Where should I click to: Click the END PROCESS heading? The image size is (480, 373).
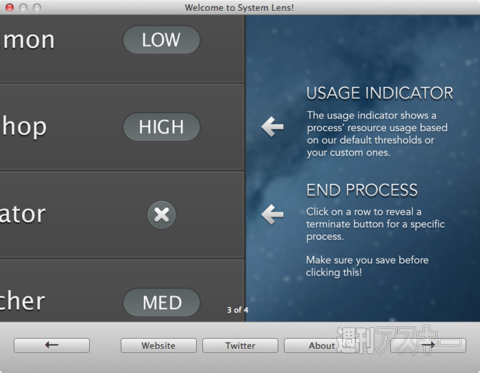coord(362,190)
